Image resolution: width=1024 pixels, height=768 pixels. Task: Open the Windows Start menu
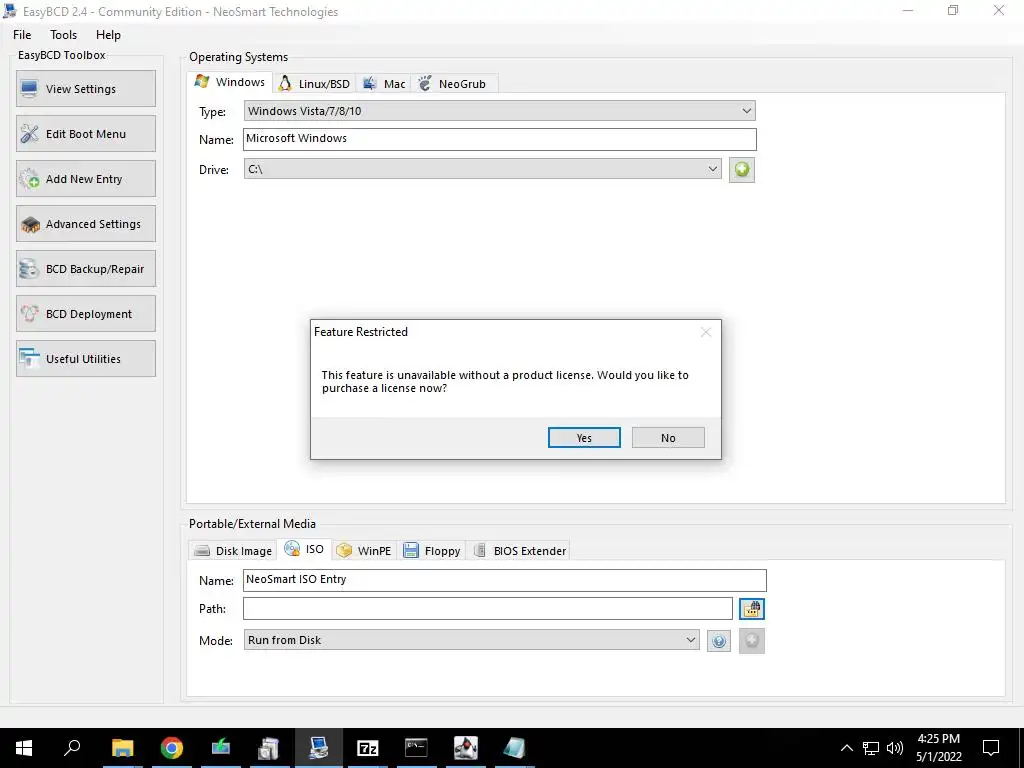coord(24,748)
